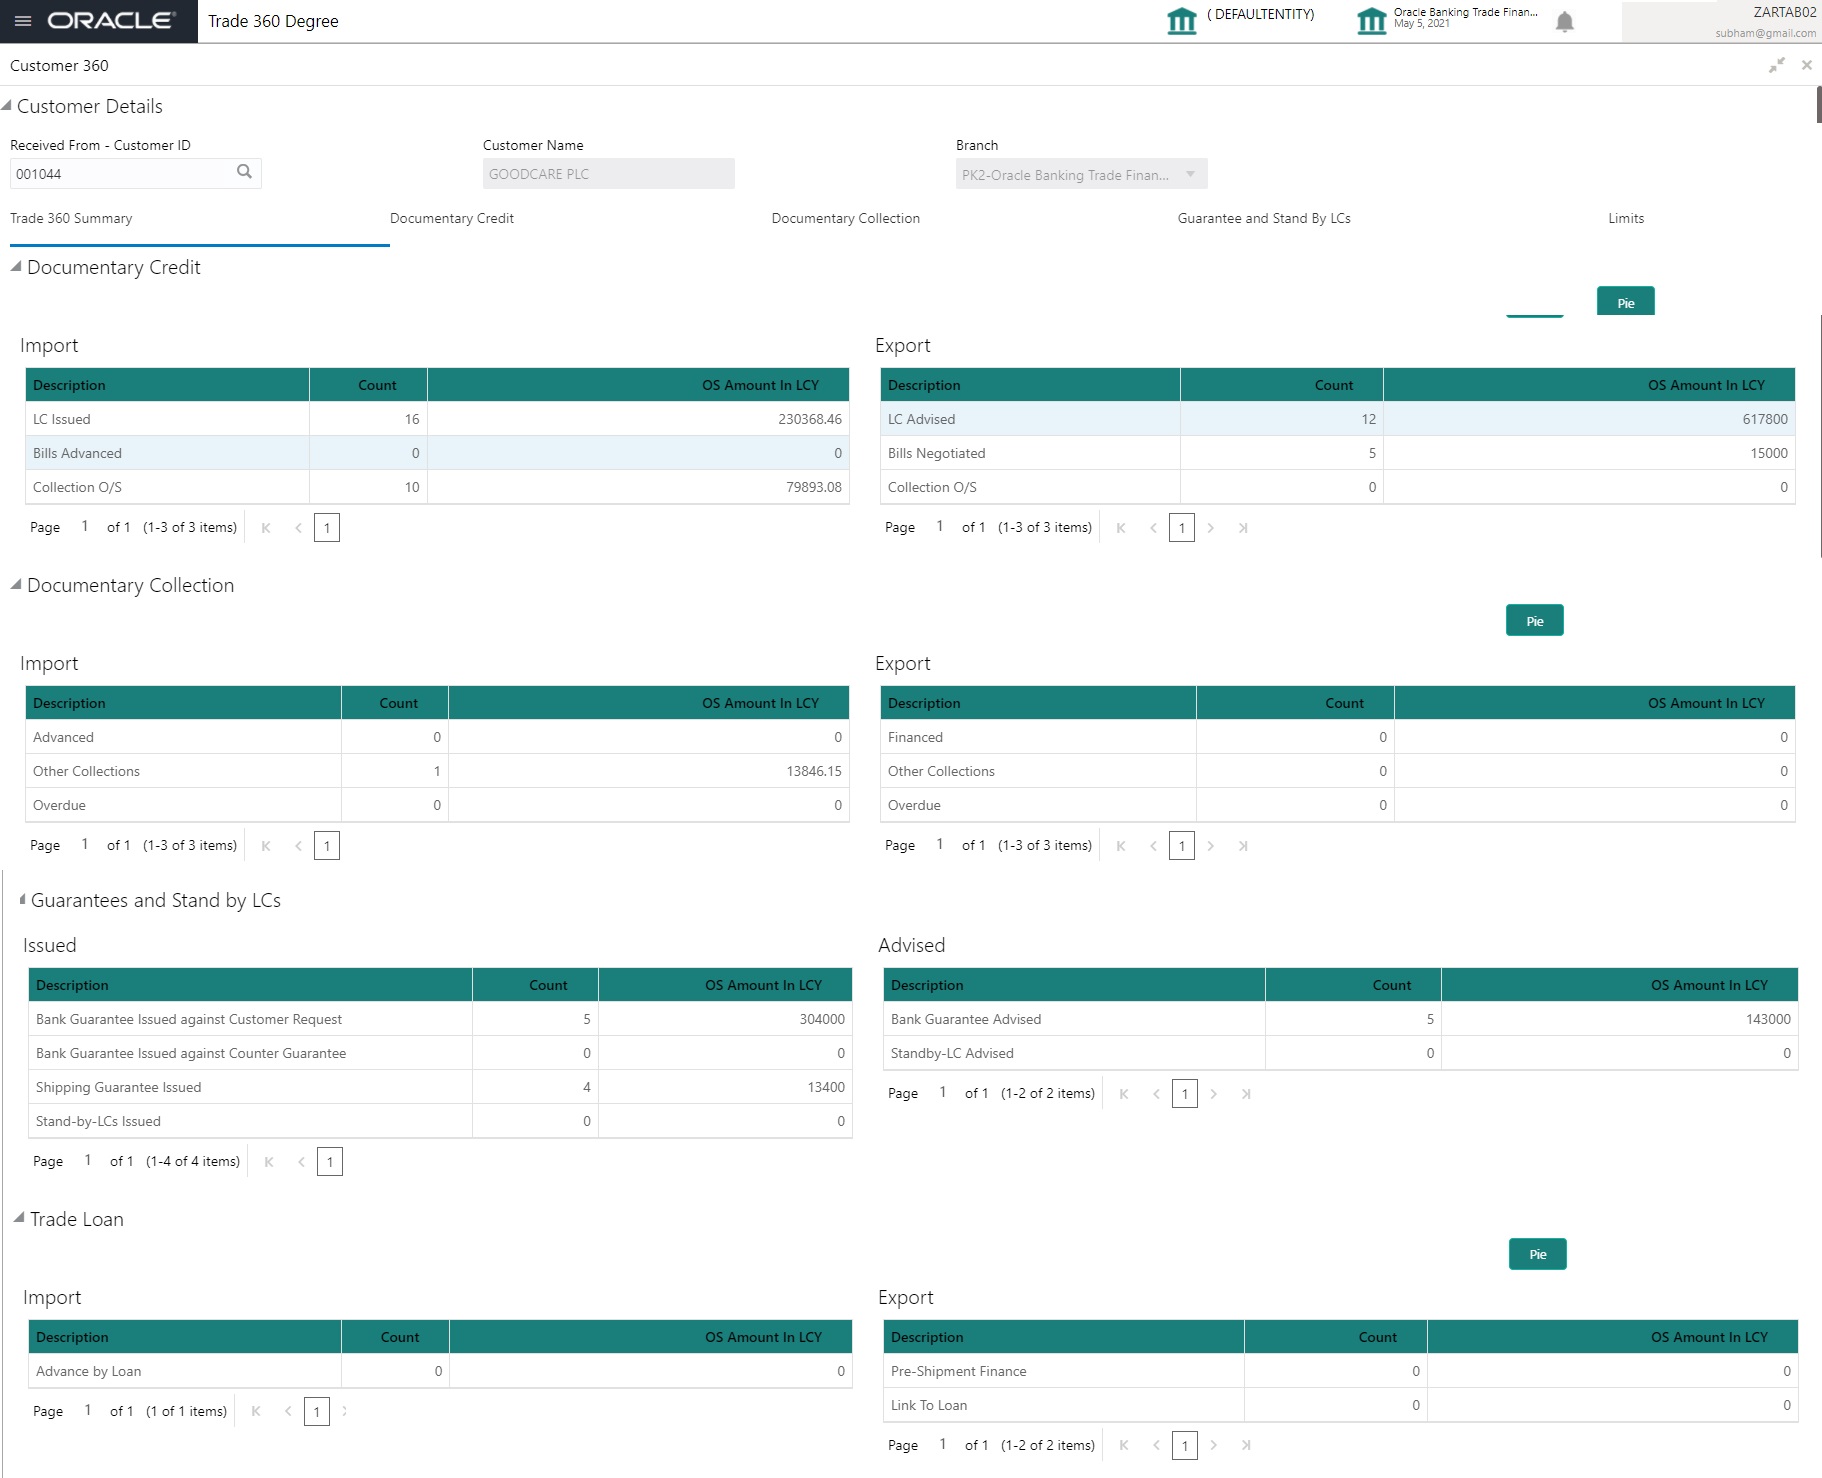This screenshot has height=1478, width=1822.
Task: Select page 1 button in Guarantees Advised pagination
Action: pos(1185,1094)
